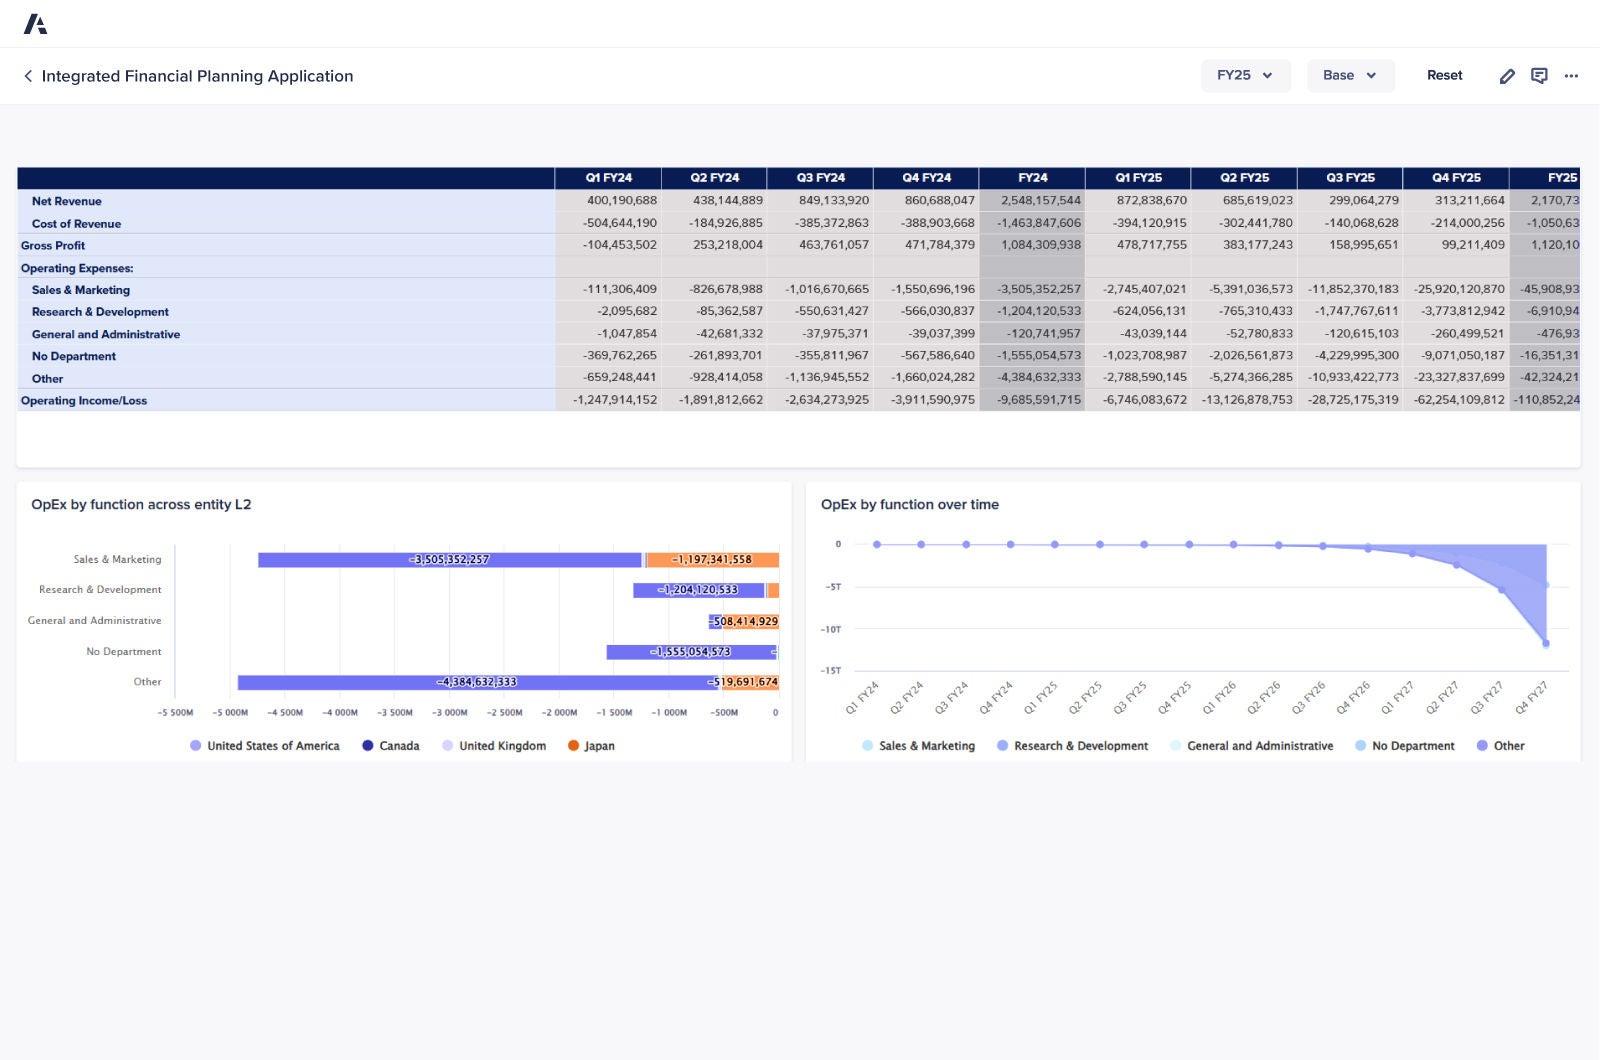
Task: Click the Q1 FY24 column header
Action: (610, 177)
